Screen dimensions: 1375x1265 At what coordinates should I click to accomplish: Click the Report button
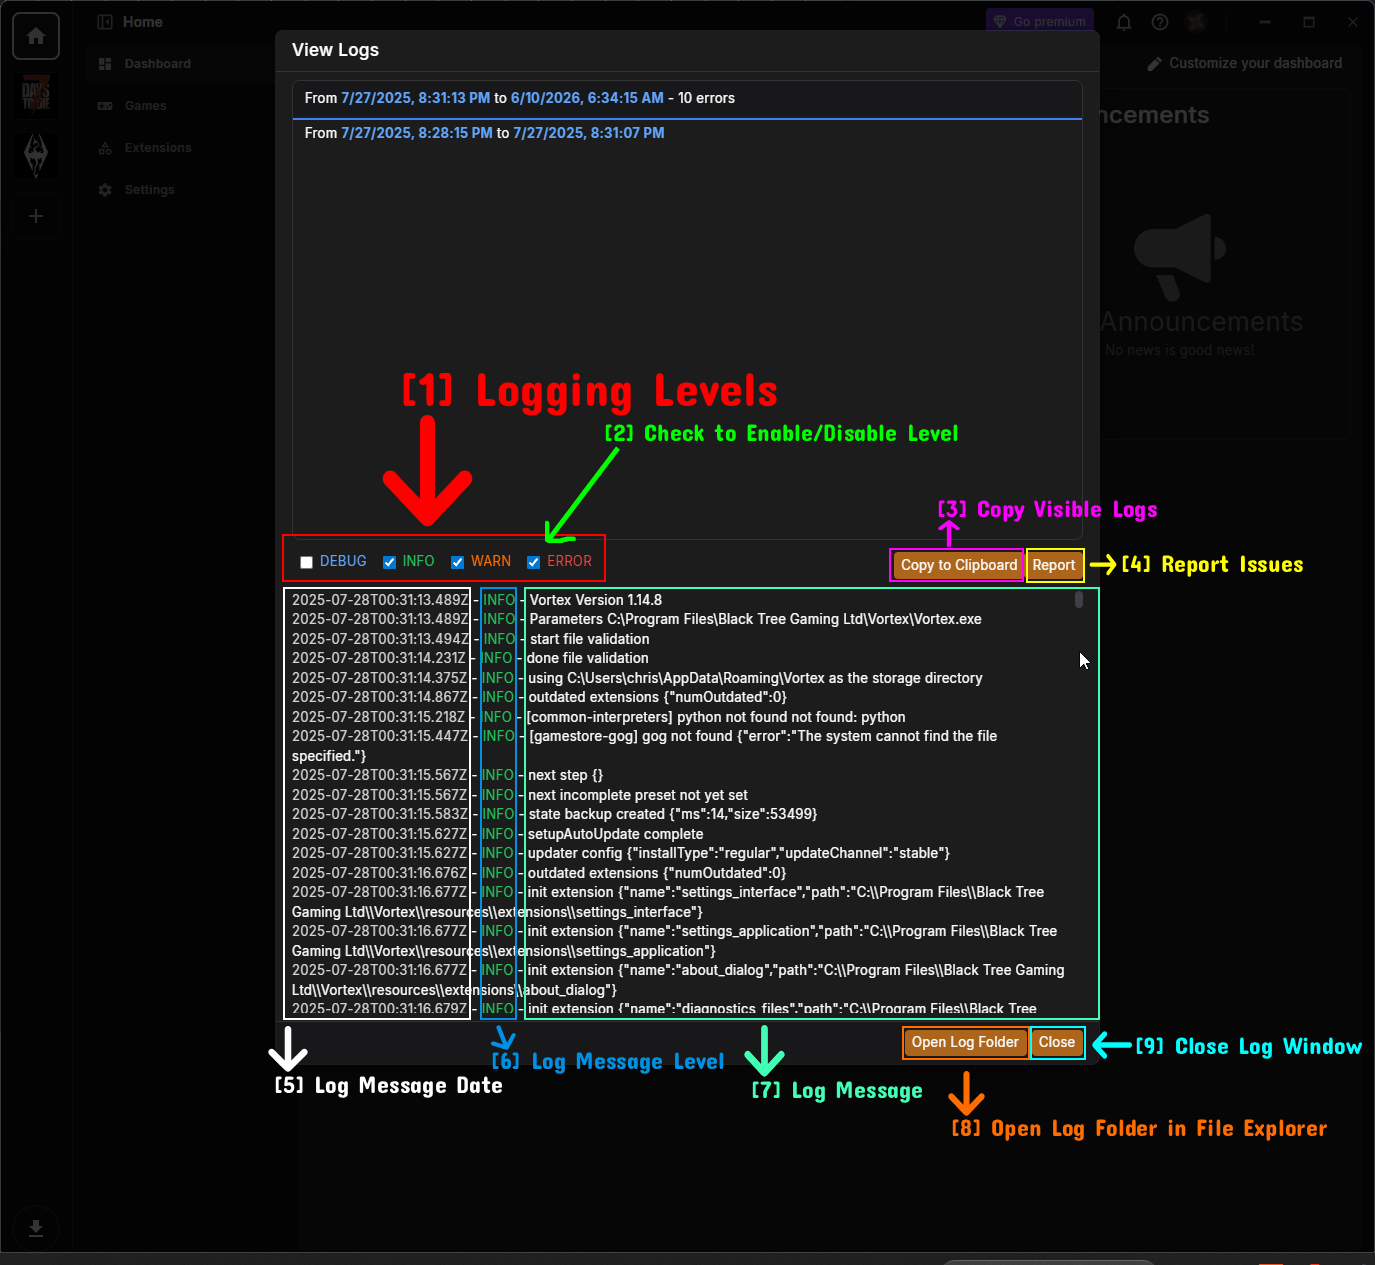click(1054, 565)
